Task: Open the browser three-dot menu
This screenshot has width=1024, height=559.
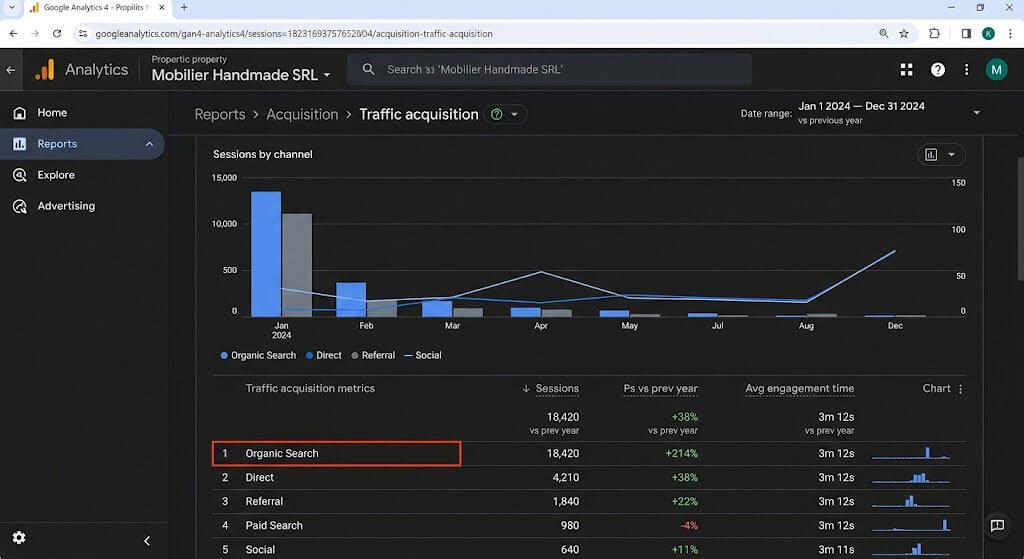Action: click(1010, 33)
